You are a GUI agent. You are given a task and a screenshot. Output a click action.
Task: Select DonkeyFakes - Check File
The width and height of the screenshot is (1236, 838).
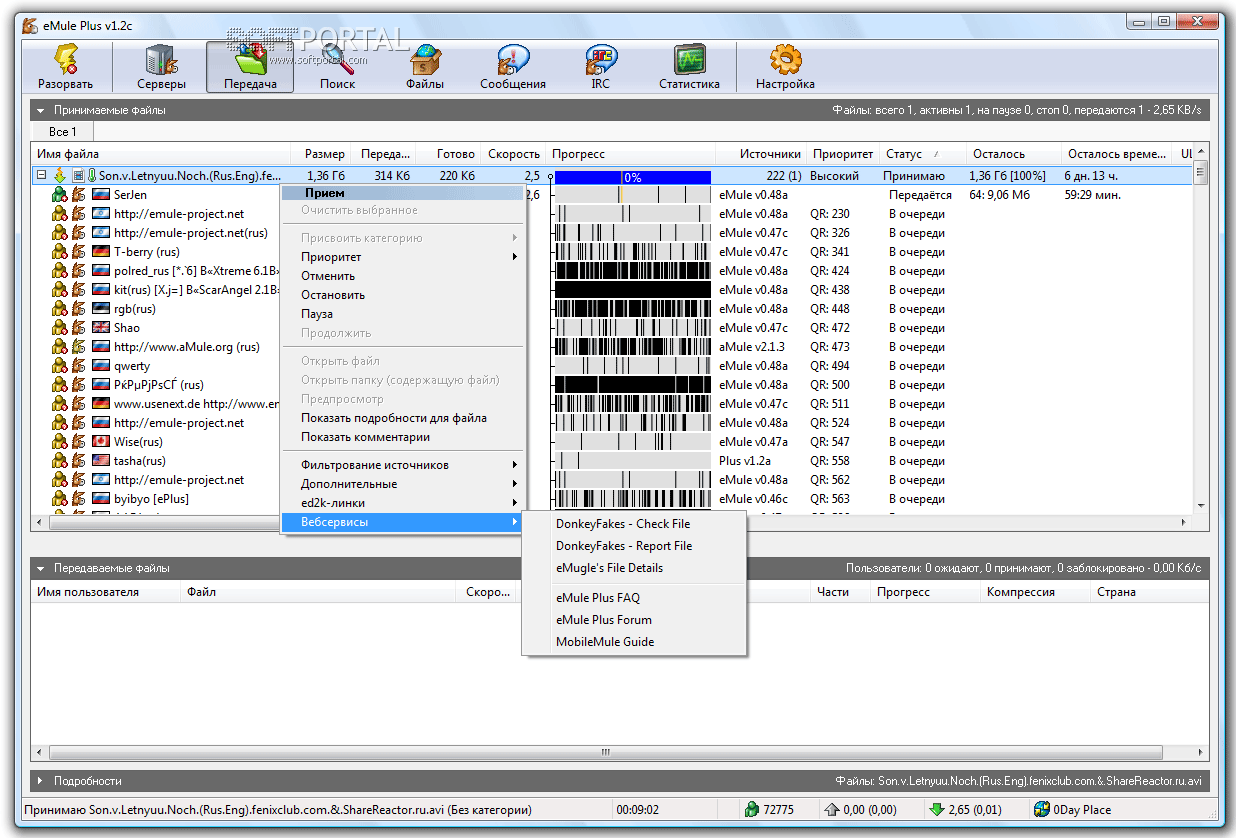(623, 524)
